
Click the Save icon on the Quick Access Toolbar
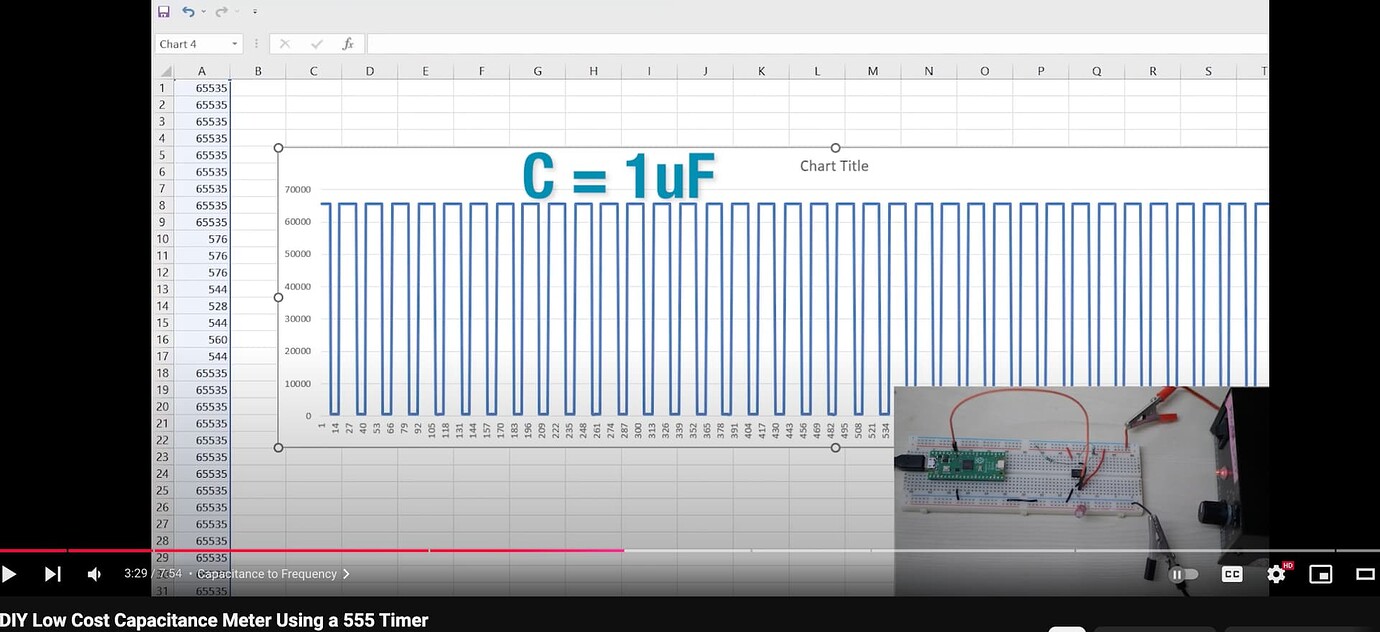(x=163, y=11)
